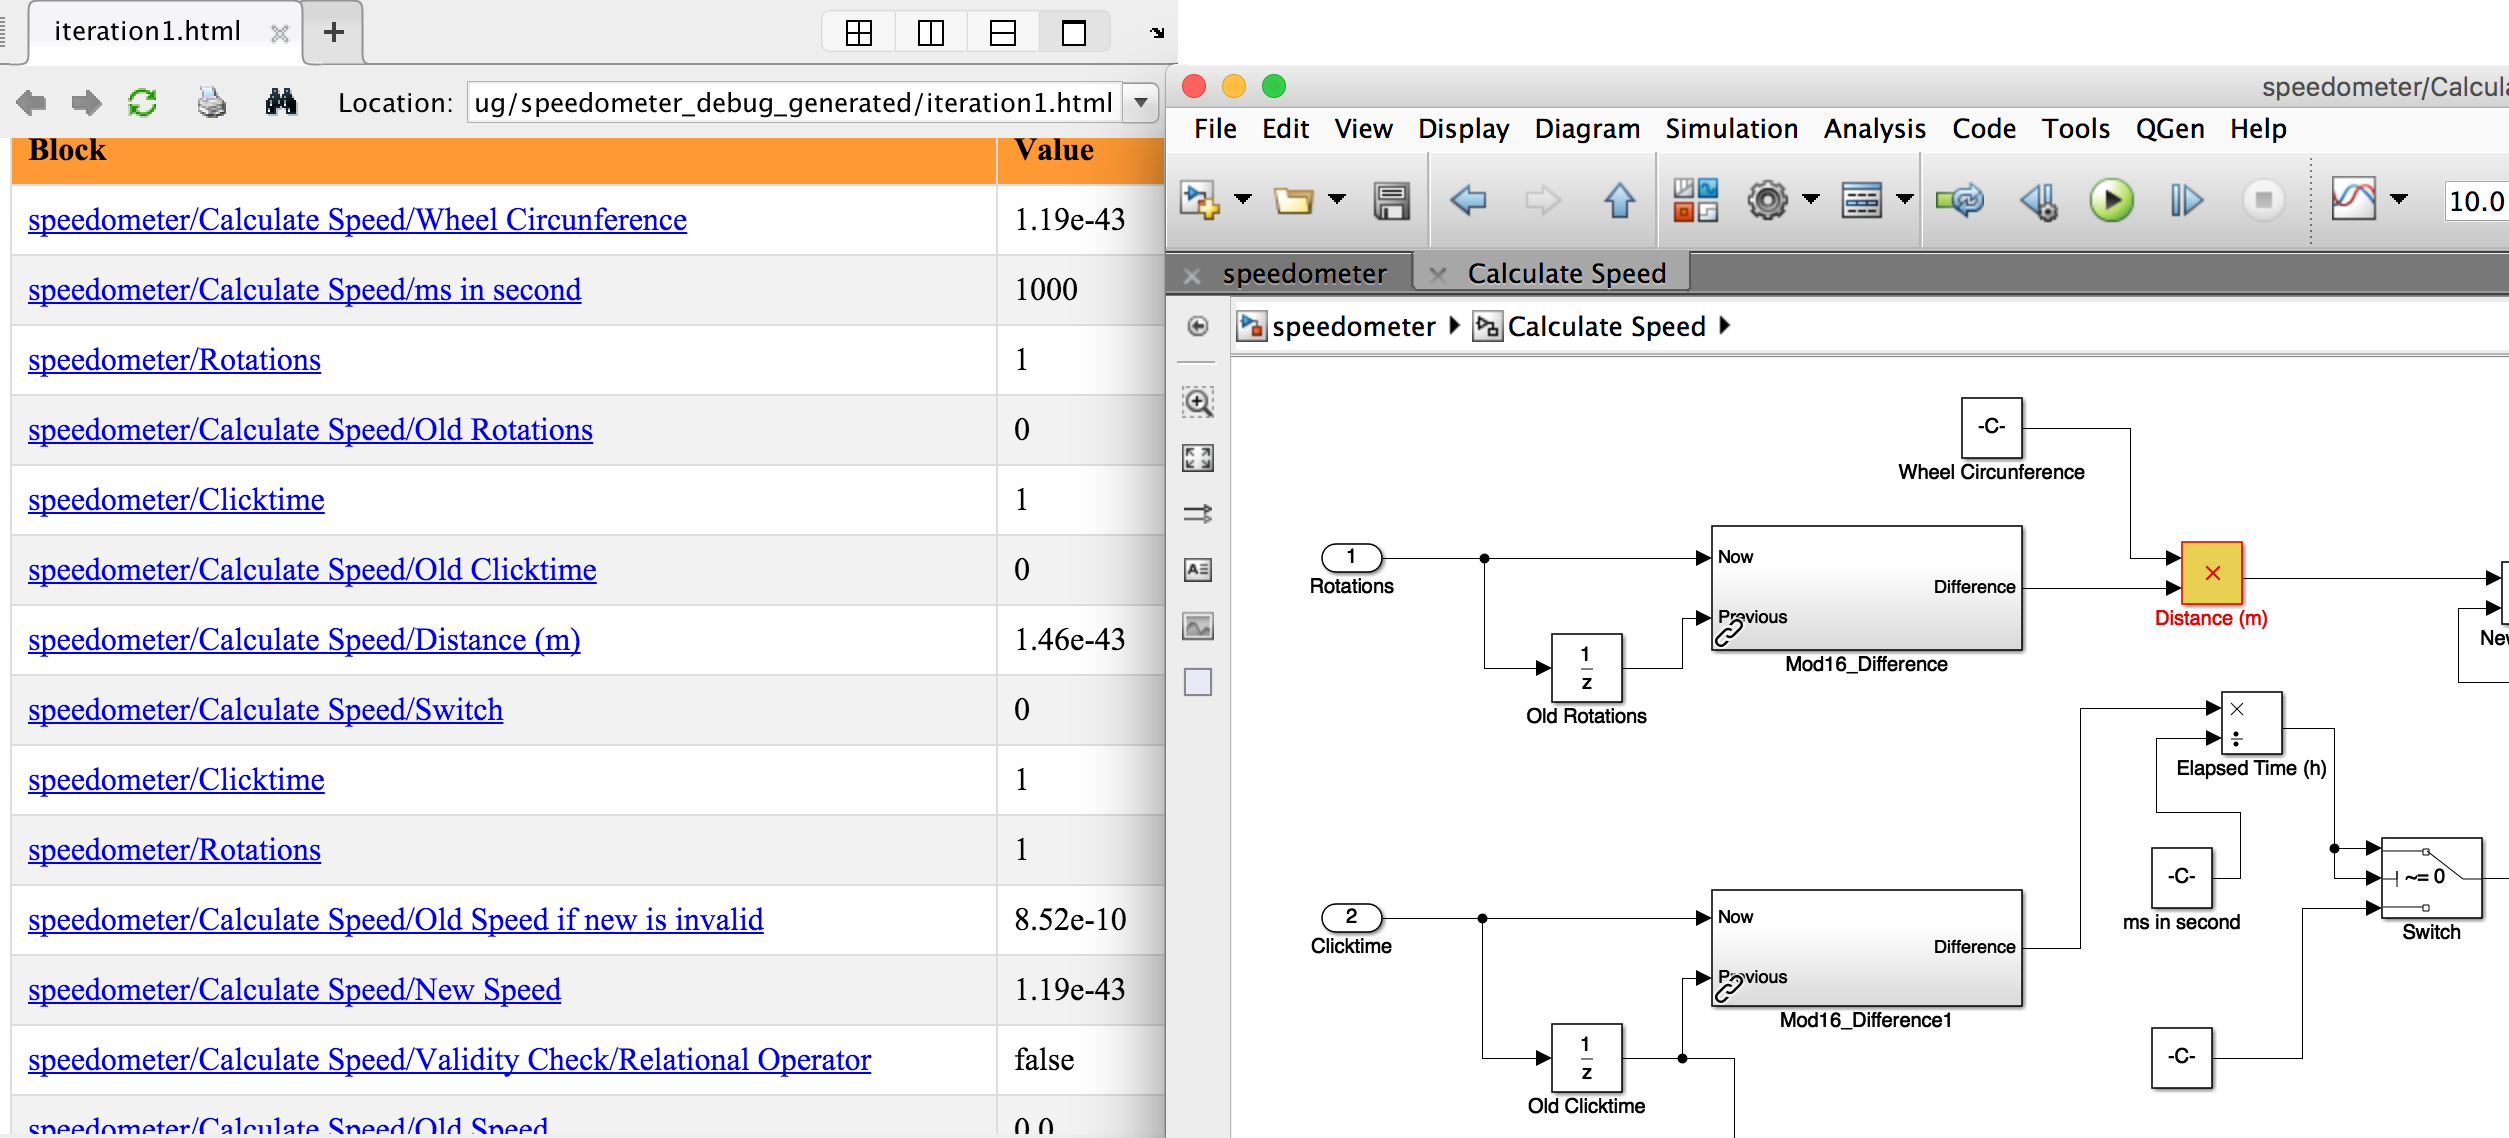Reload the iteration1.html page
The image size is (2509, 1138).
(x=143, y=102)
